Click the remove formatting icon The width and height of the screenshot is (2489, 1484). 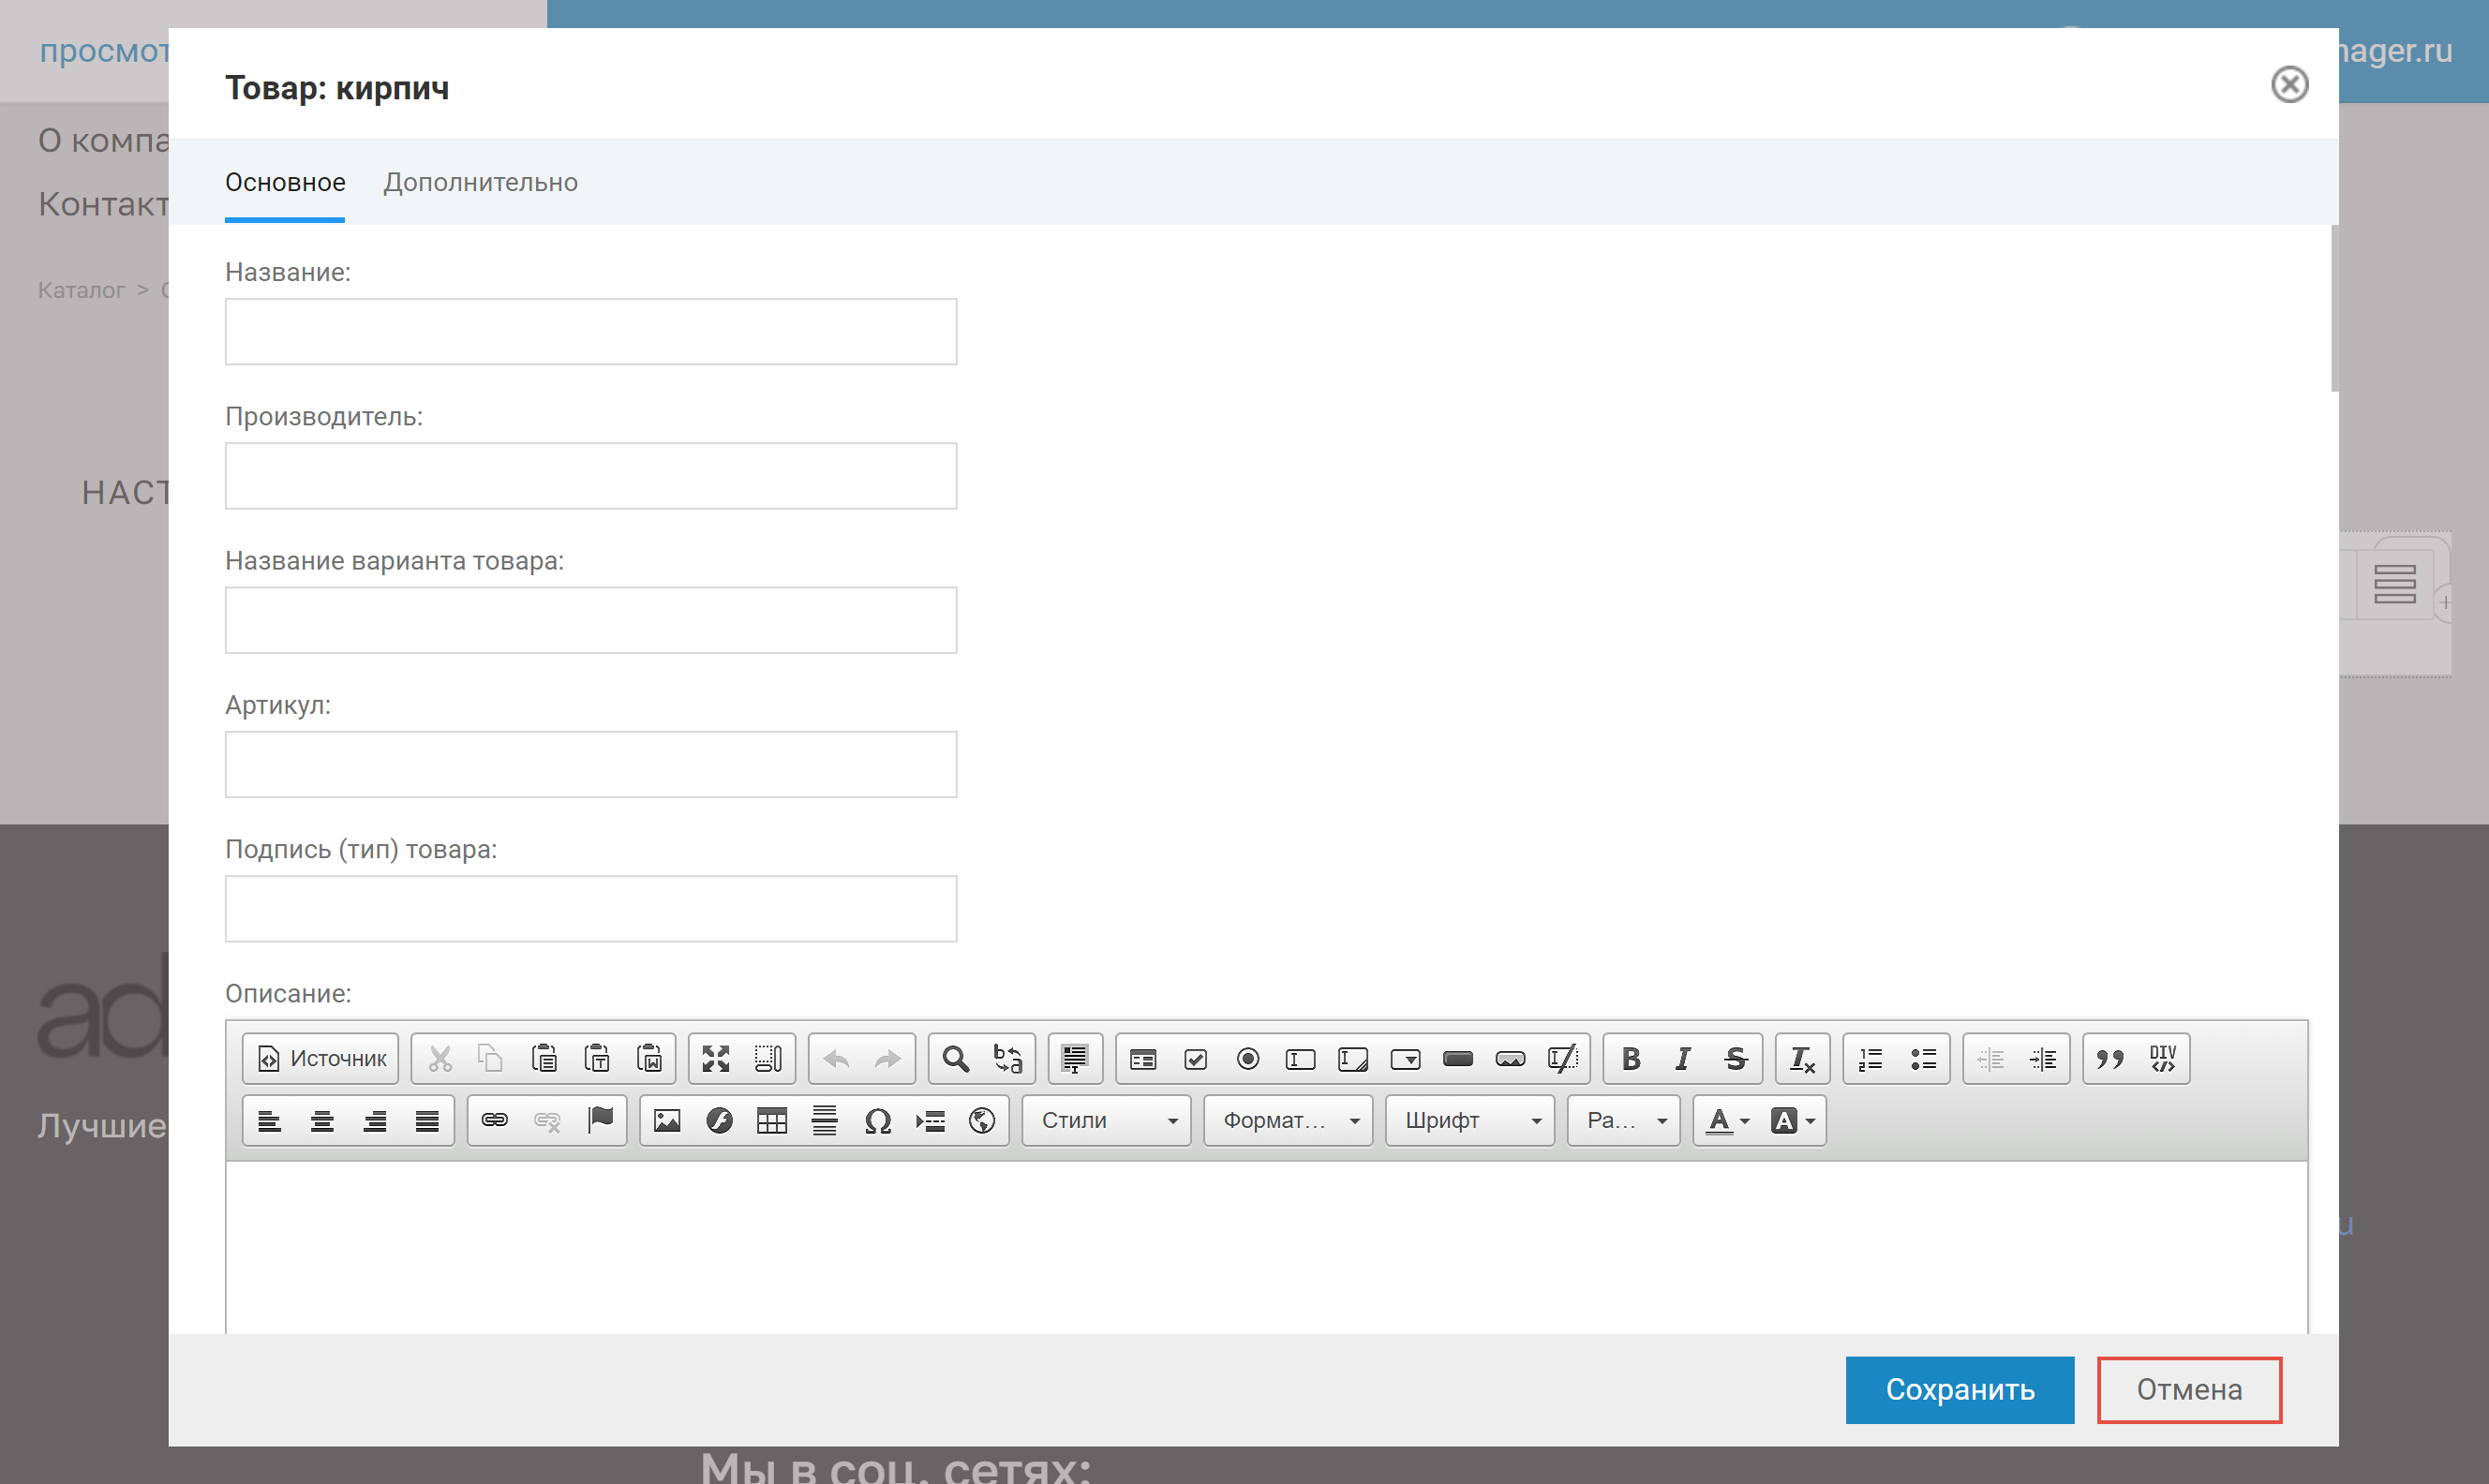(x=1802, y=1058)
